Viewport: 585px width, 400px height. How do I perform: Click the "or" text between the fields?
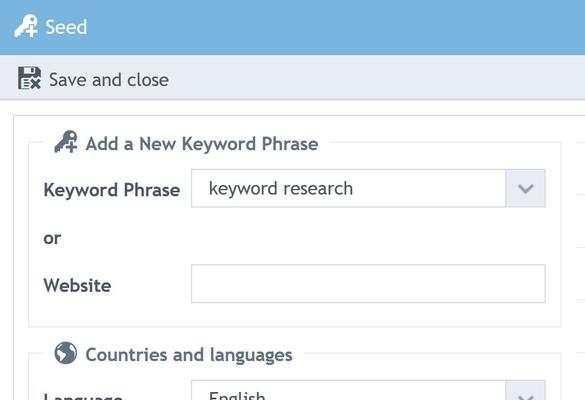52,239
